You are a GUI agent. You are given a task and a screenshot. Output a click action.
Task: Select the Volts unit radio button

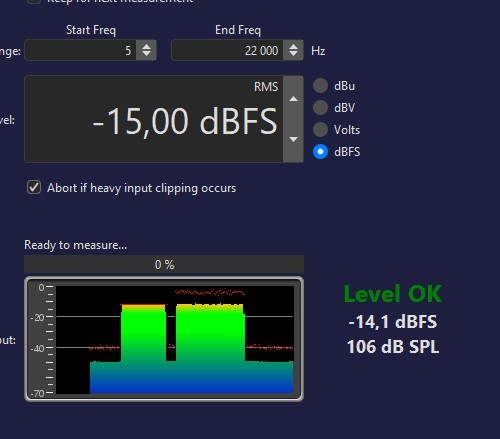click(x=320, y=130)
